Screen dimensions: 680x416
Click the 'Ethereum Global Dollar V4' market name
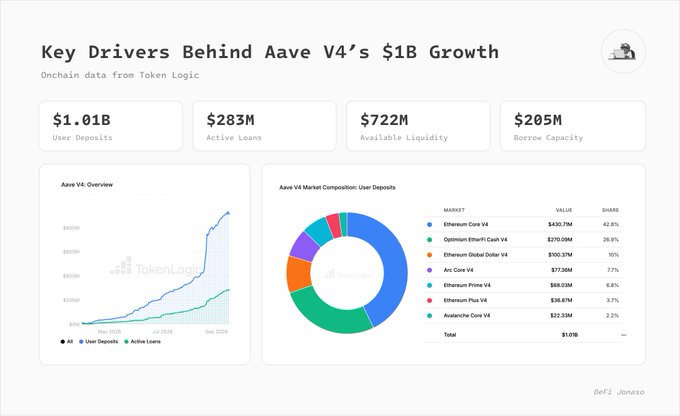coord(475,255)
